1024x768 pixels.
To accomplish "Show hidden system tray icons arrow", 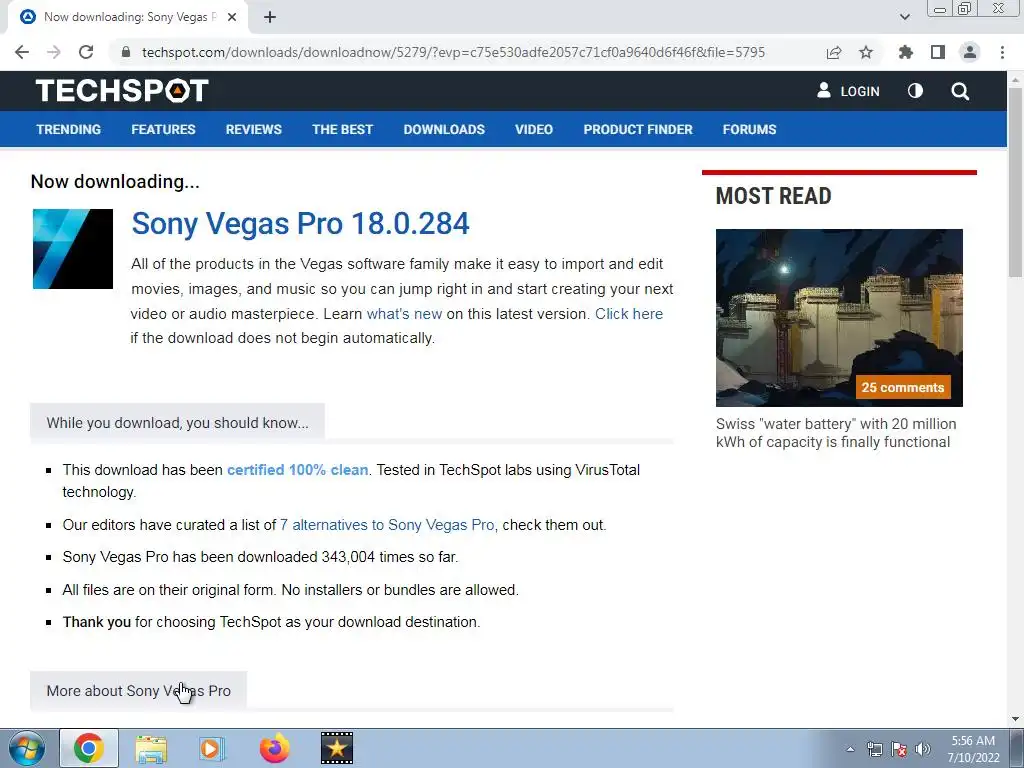I will pyautogui.click(x=850, y=749).
